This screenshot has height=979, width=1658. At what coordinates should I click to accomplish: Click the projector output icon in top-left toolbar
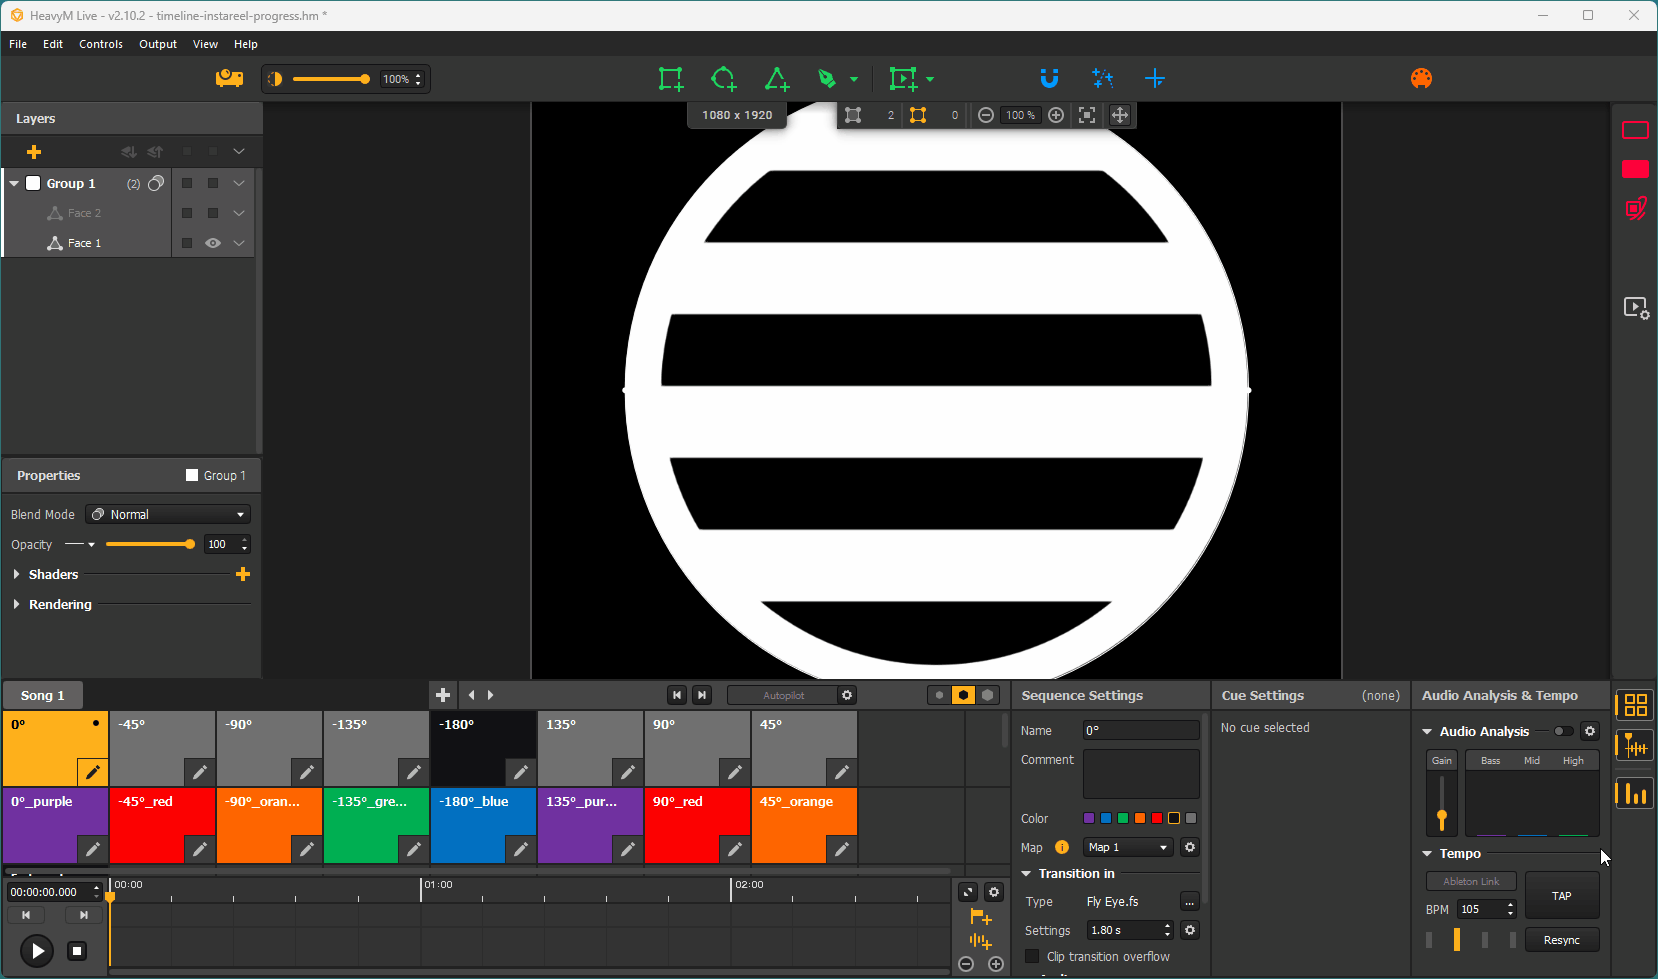tap(229, 78)
